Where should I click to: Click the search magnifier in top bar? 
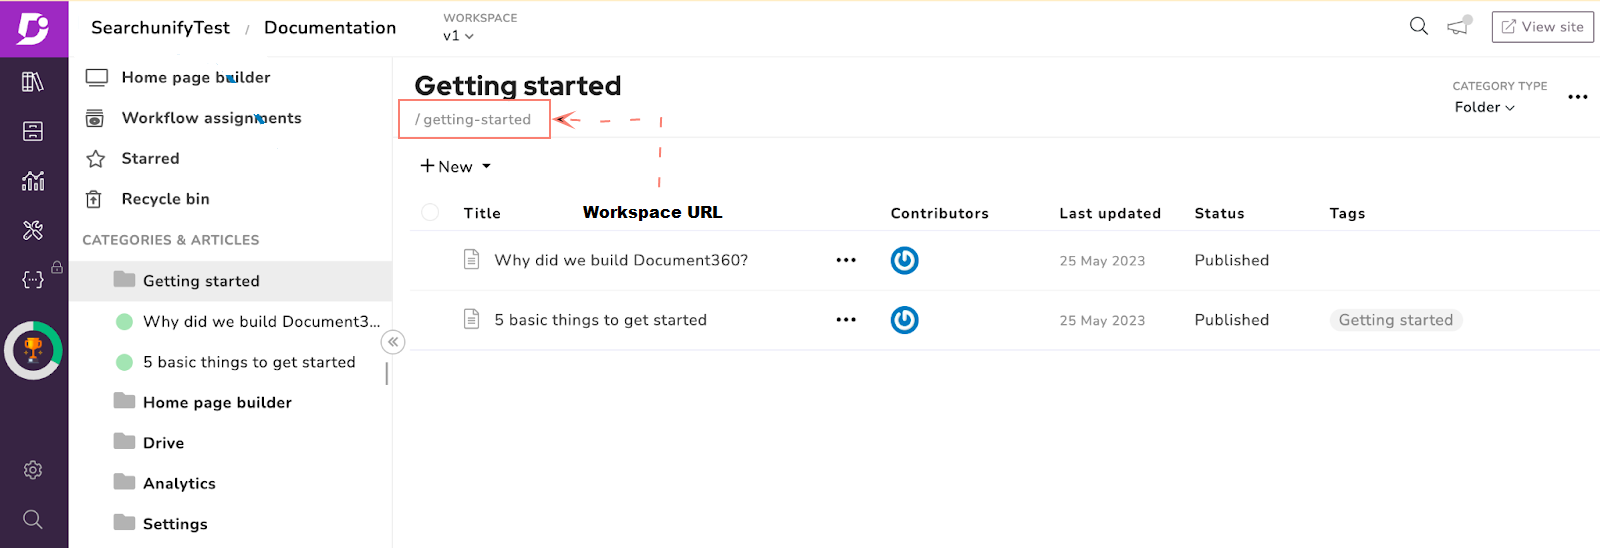coord(1418,26)
